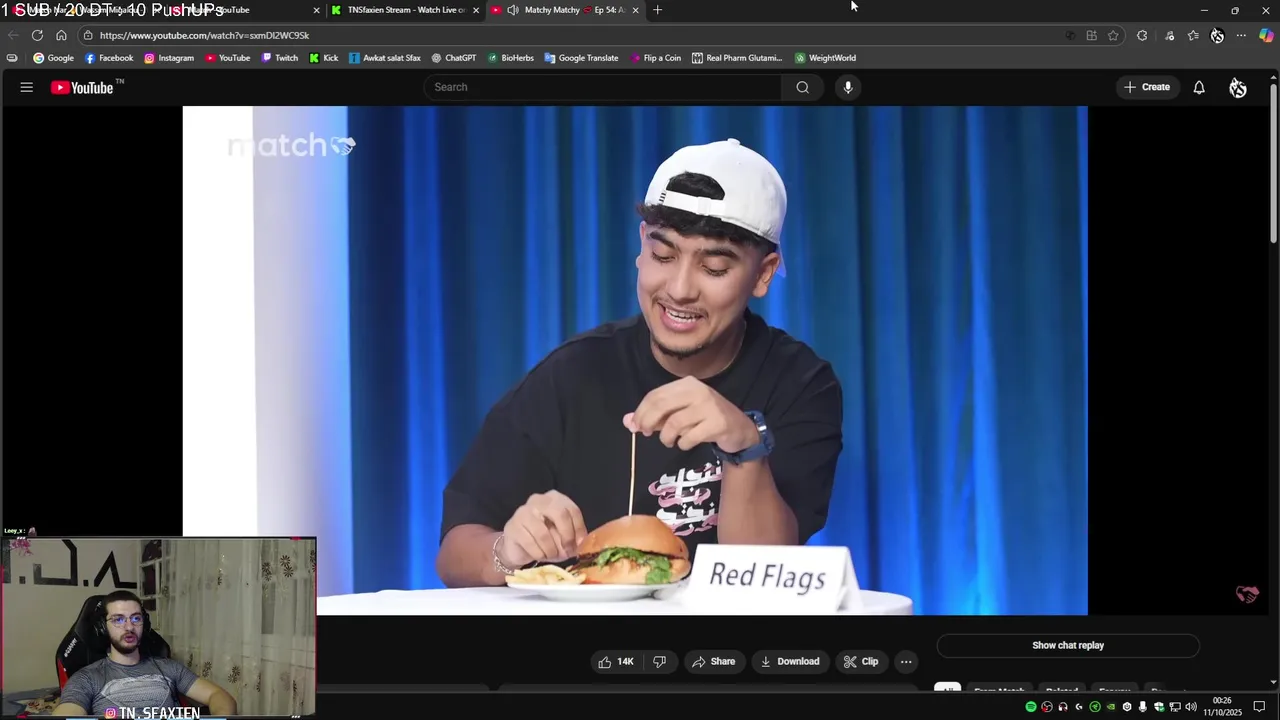Viewport: 1280px width, 720px height.
Task: Open browser profile avatar
Action: pyautogui.click(x=1217, y=35)
